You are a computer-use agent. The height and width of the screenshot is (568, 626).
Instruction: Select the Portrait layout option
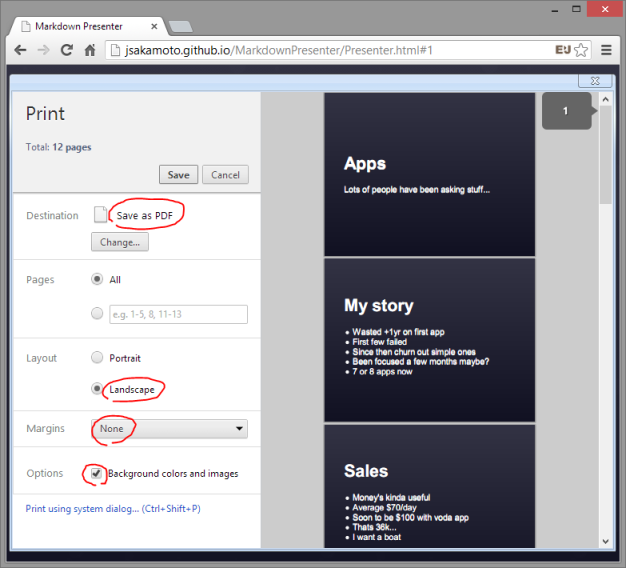click(97, 358)
